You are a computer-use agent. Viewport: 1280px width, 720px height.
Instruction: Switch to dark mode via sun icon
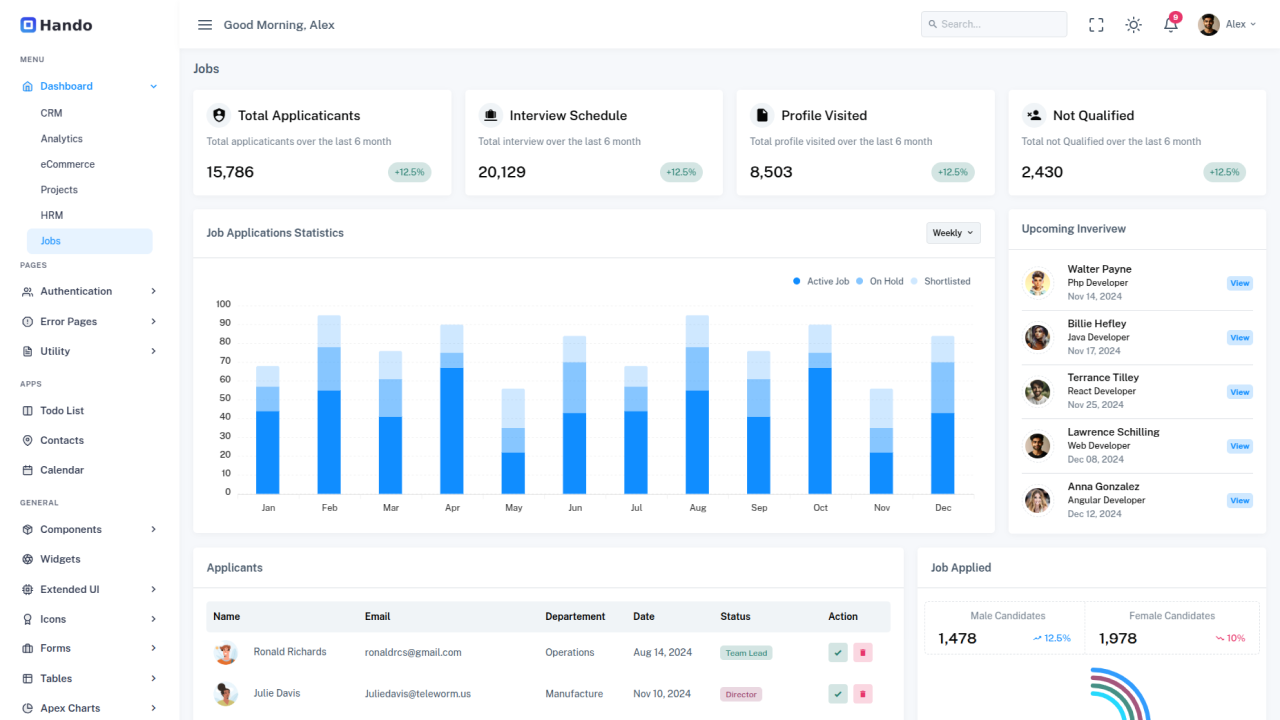(1133, 24)
